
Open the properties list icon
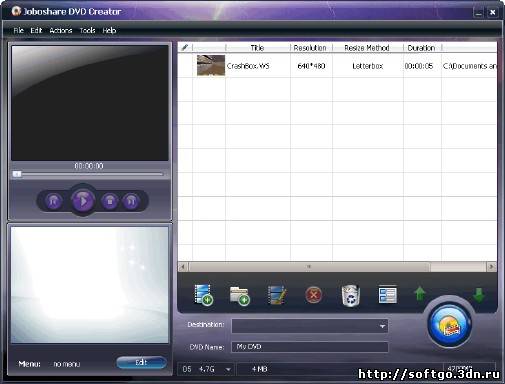pos(388,295)
